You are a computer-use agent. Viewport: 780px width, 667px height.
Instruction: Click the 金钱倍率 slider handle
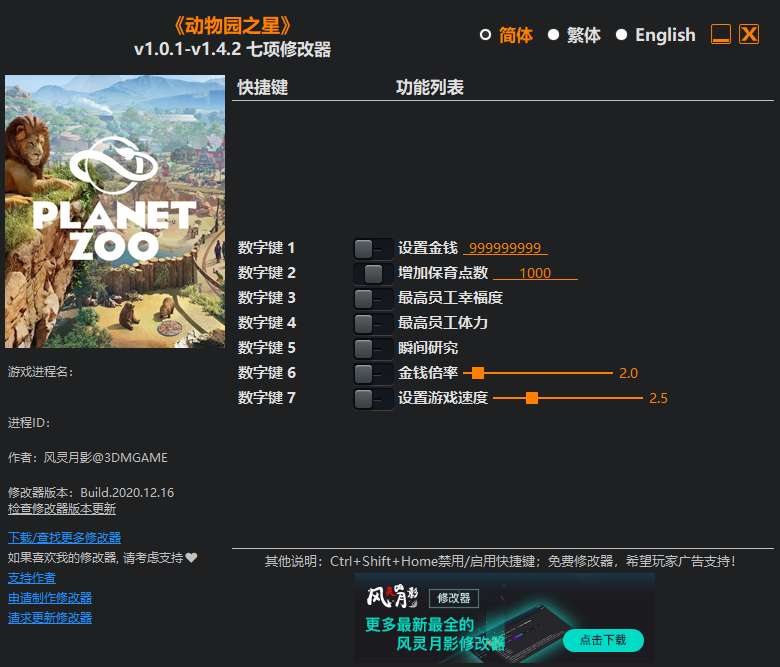(x=478, y=373)
